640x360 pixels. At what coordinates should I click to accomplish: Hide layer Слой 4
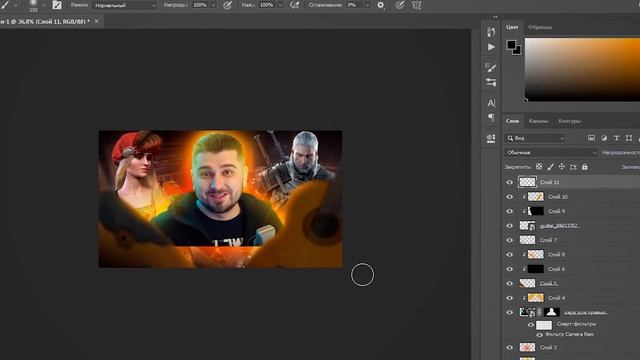(509, 298)
